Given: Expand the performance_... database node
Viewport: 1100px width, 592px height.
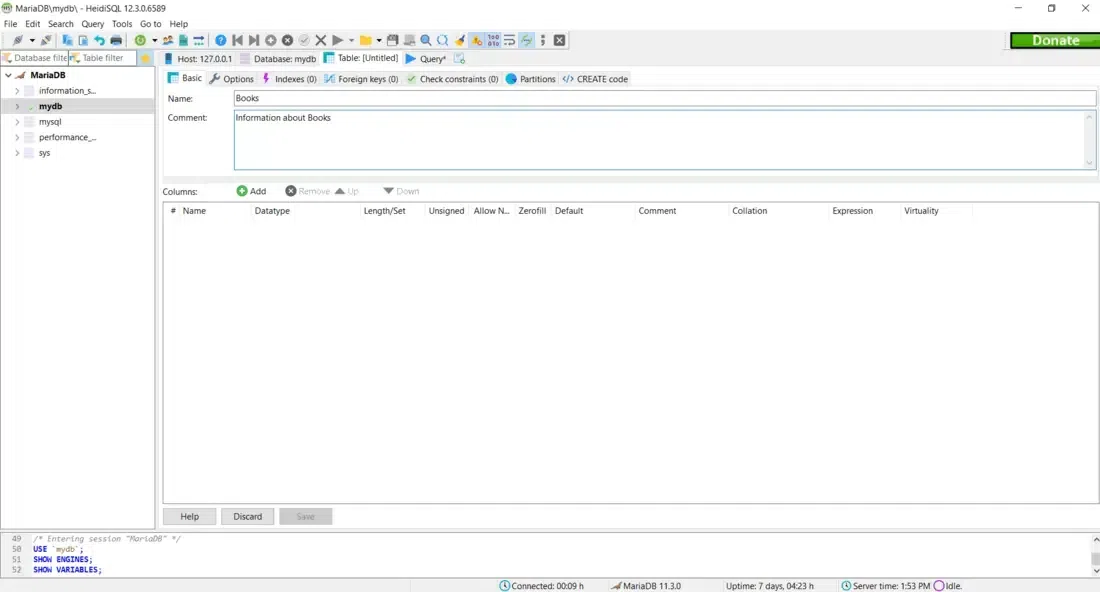Looking at the screenshot, I should [x=17, y=137].
